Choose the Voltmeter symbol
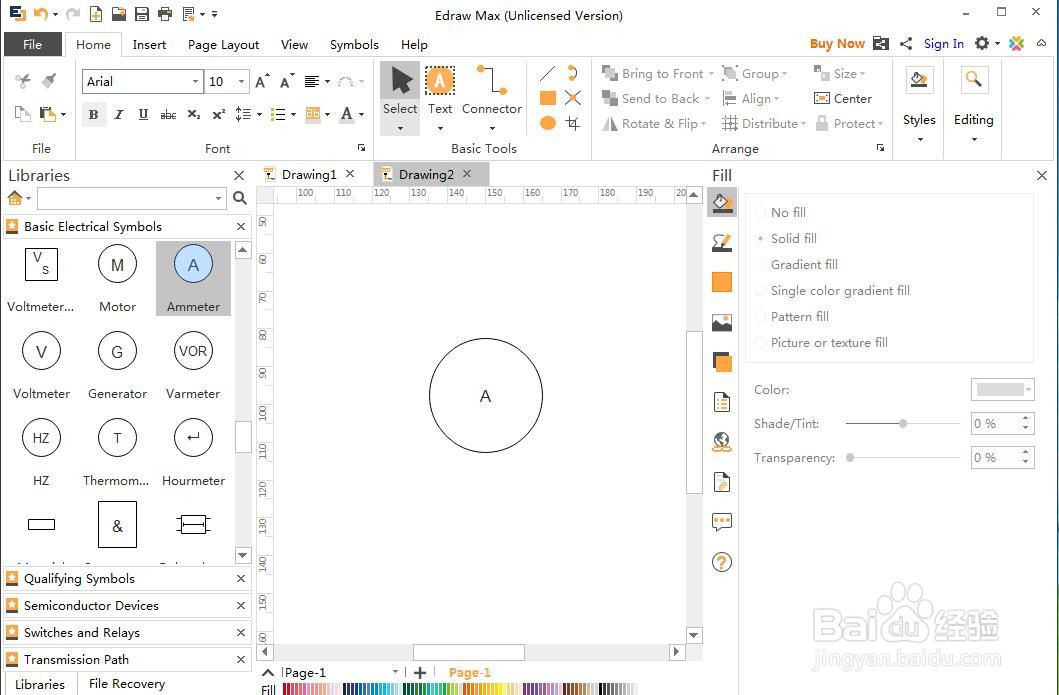1059x695 pixels. (x=41, y=365)
